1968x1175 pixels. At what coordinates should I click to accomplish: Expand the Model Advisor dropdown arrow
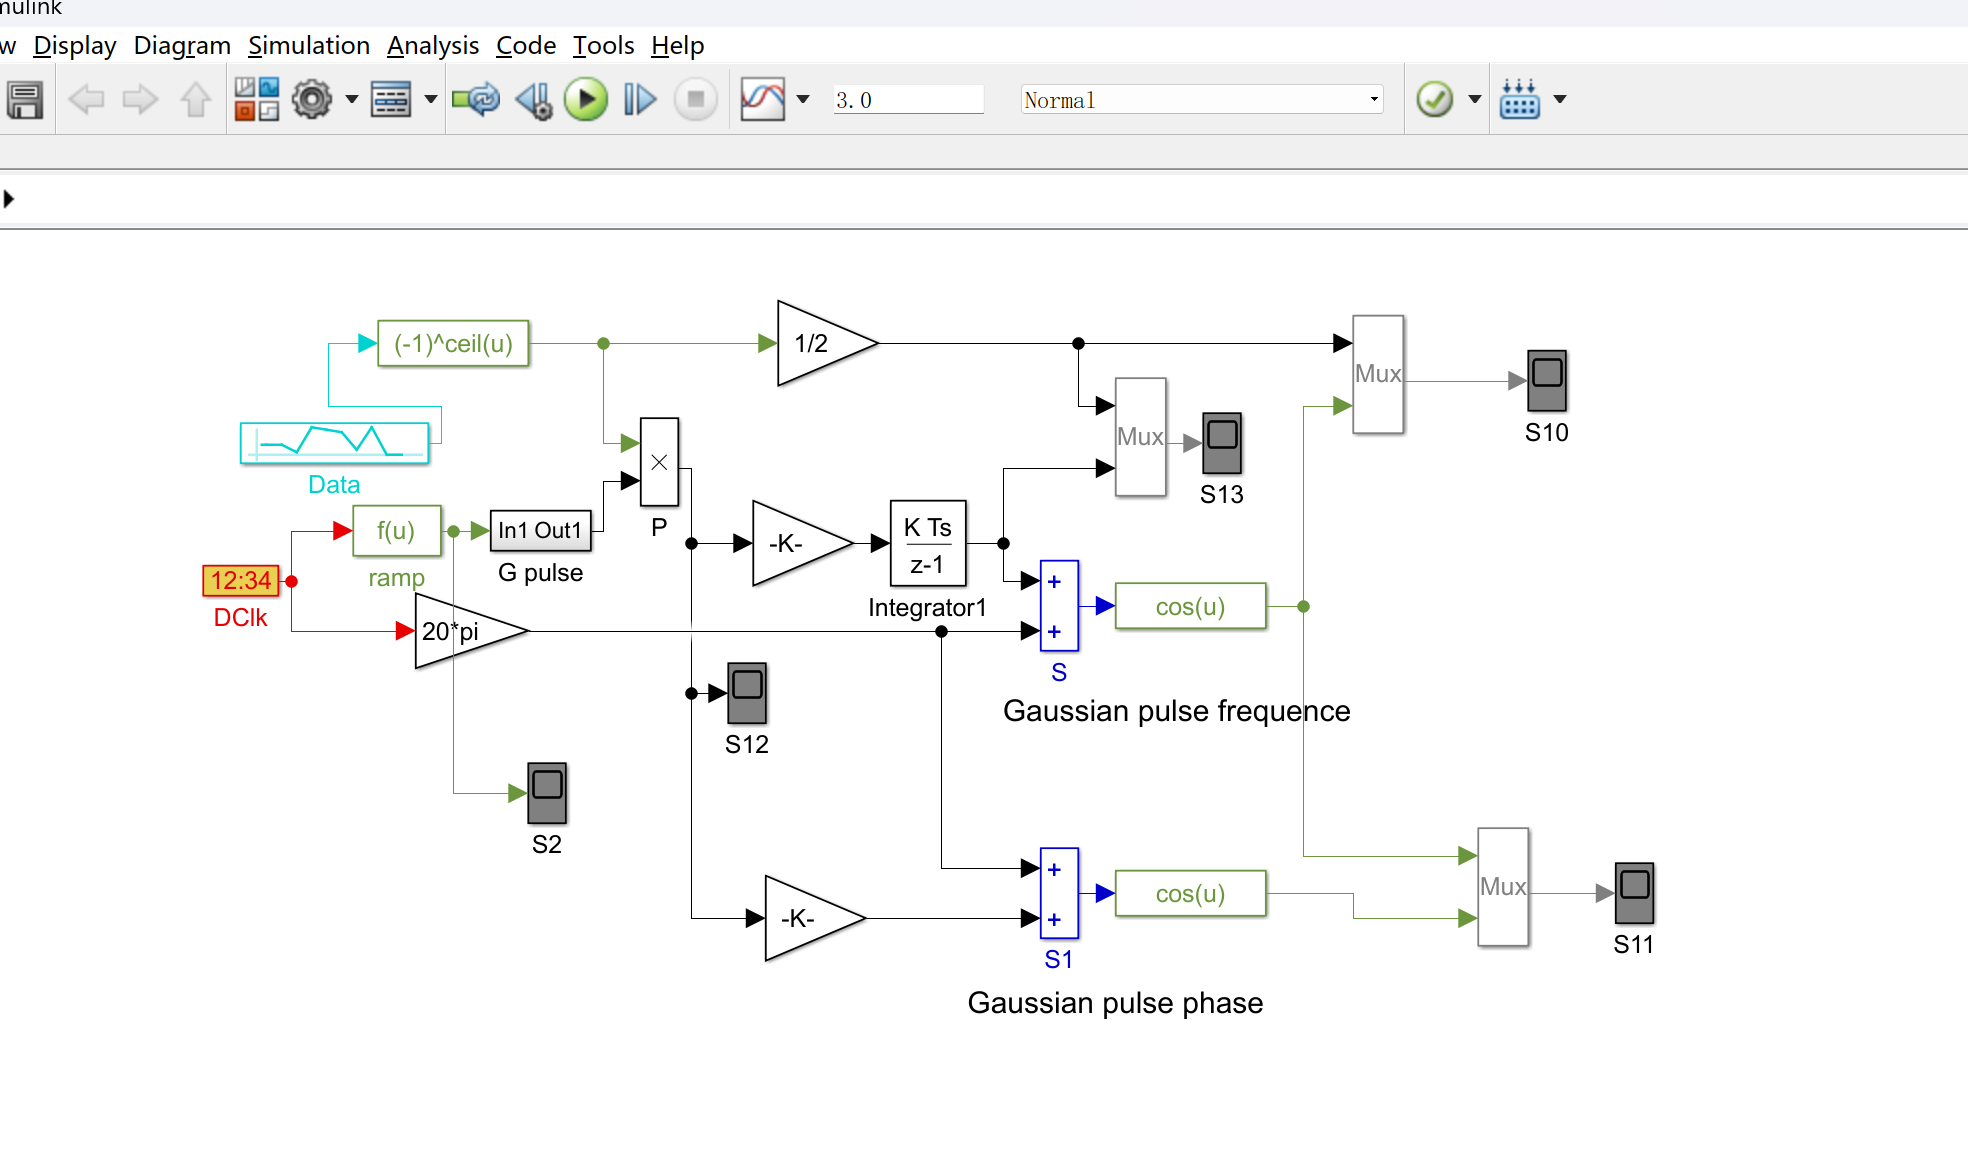pos(1474,100)
